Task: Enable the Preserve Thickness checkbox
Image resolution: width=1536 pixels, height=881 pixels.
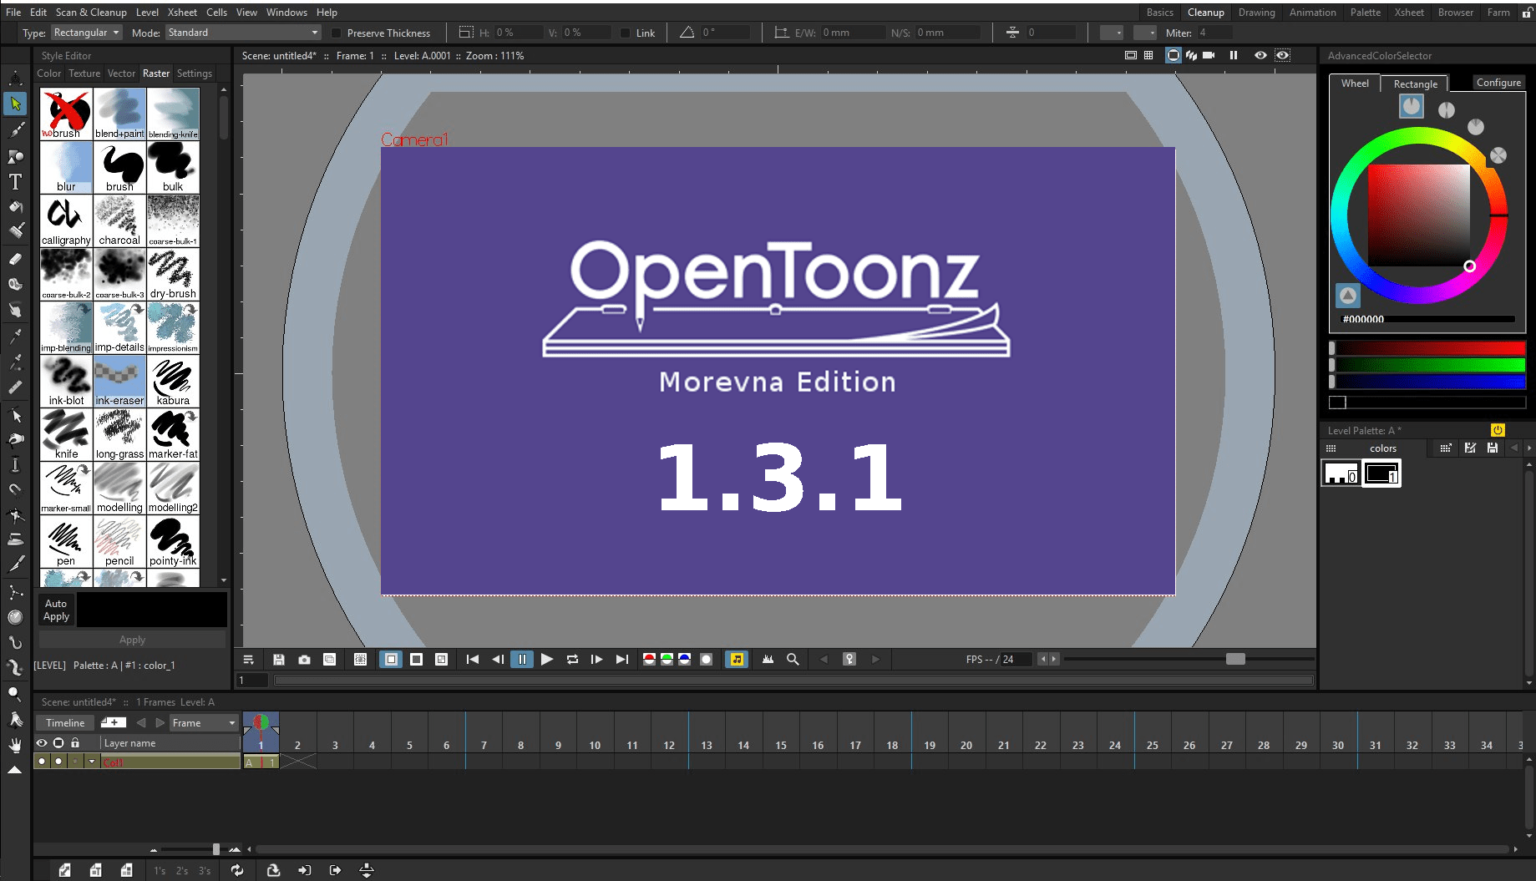Action: click(335, 32)
